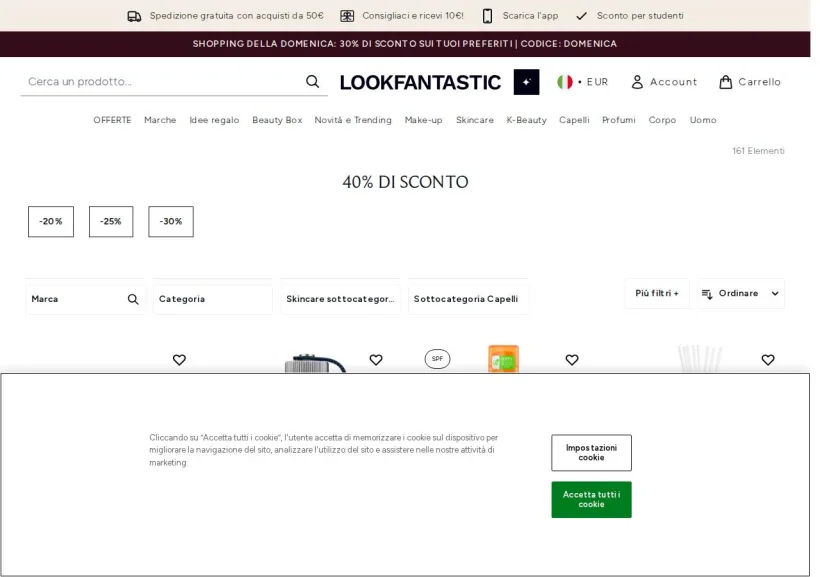Open the Uomo menu
The height and width of the screenshot is (577, 820).
click(x=703, y=120)
